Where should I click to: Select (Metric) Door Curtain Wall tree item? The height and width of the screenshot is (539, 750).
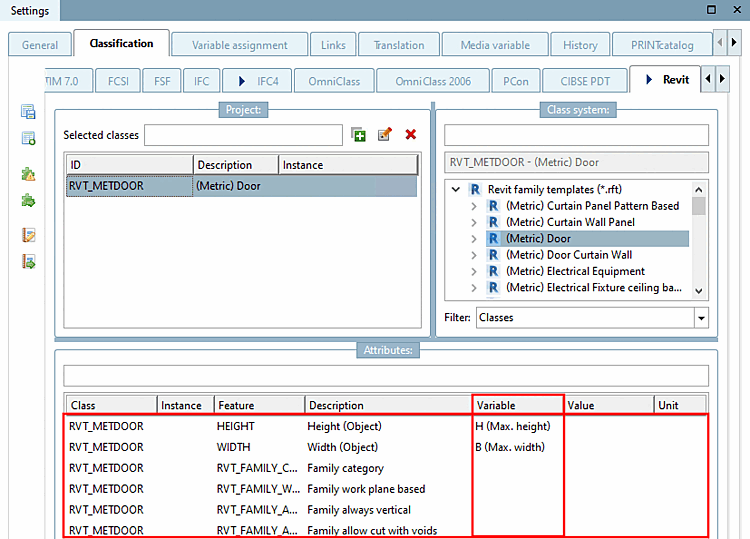pos(568,255)
